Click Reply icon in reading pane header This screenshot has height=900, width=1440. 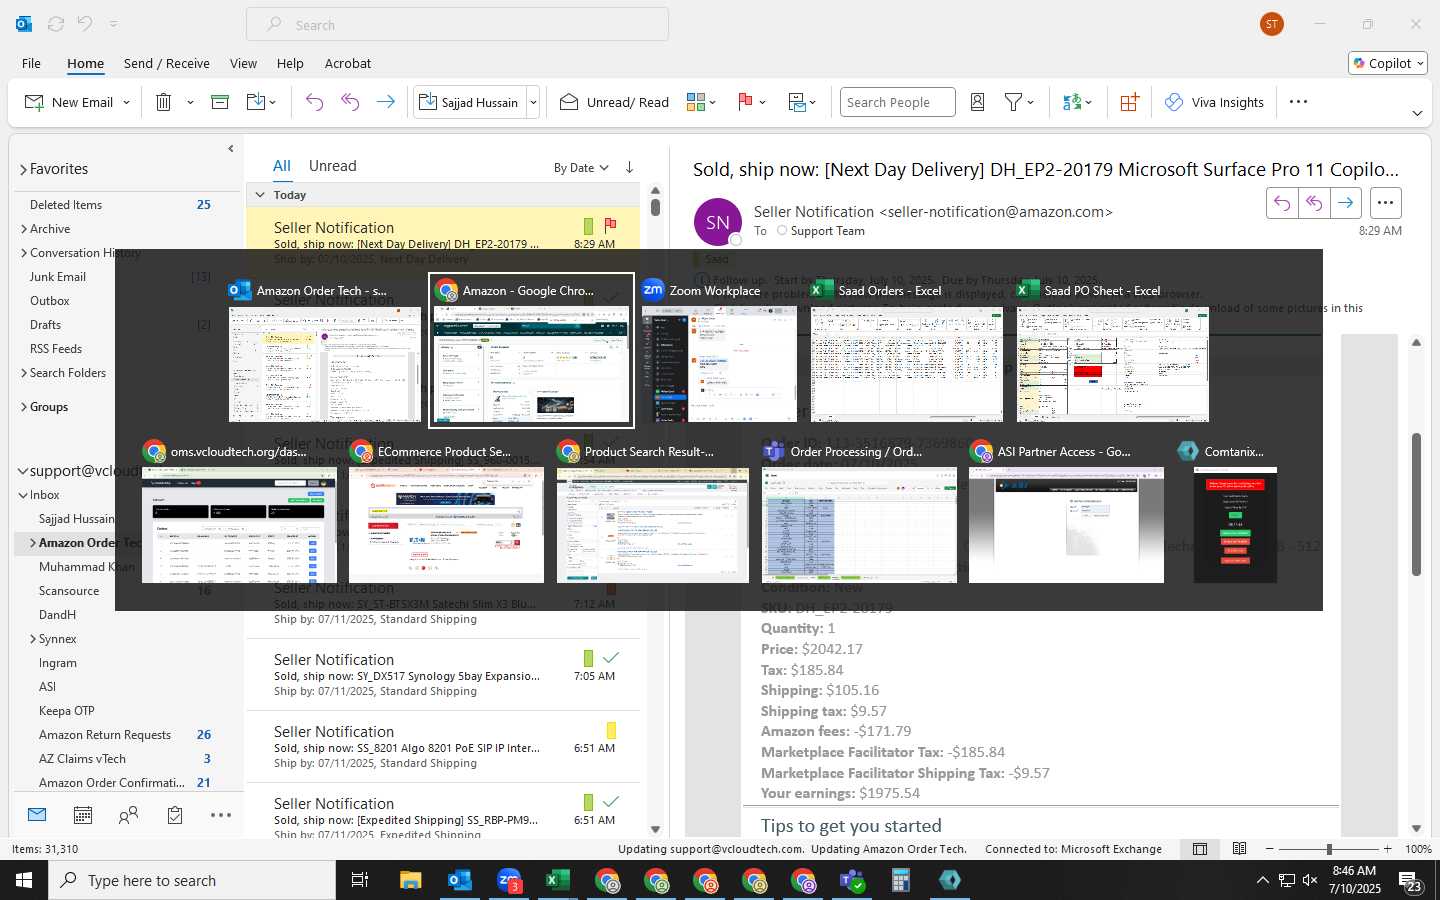[1282, 203]
